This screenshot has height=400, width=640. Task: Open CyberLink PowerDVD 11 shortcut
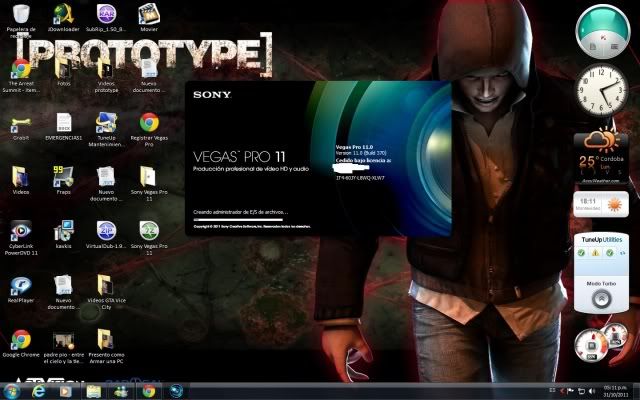pyautogui.click(x=20, y=232)
